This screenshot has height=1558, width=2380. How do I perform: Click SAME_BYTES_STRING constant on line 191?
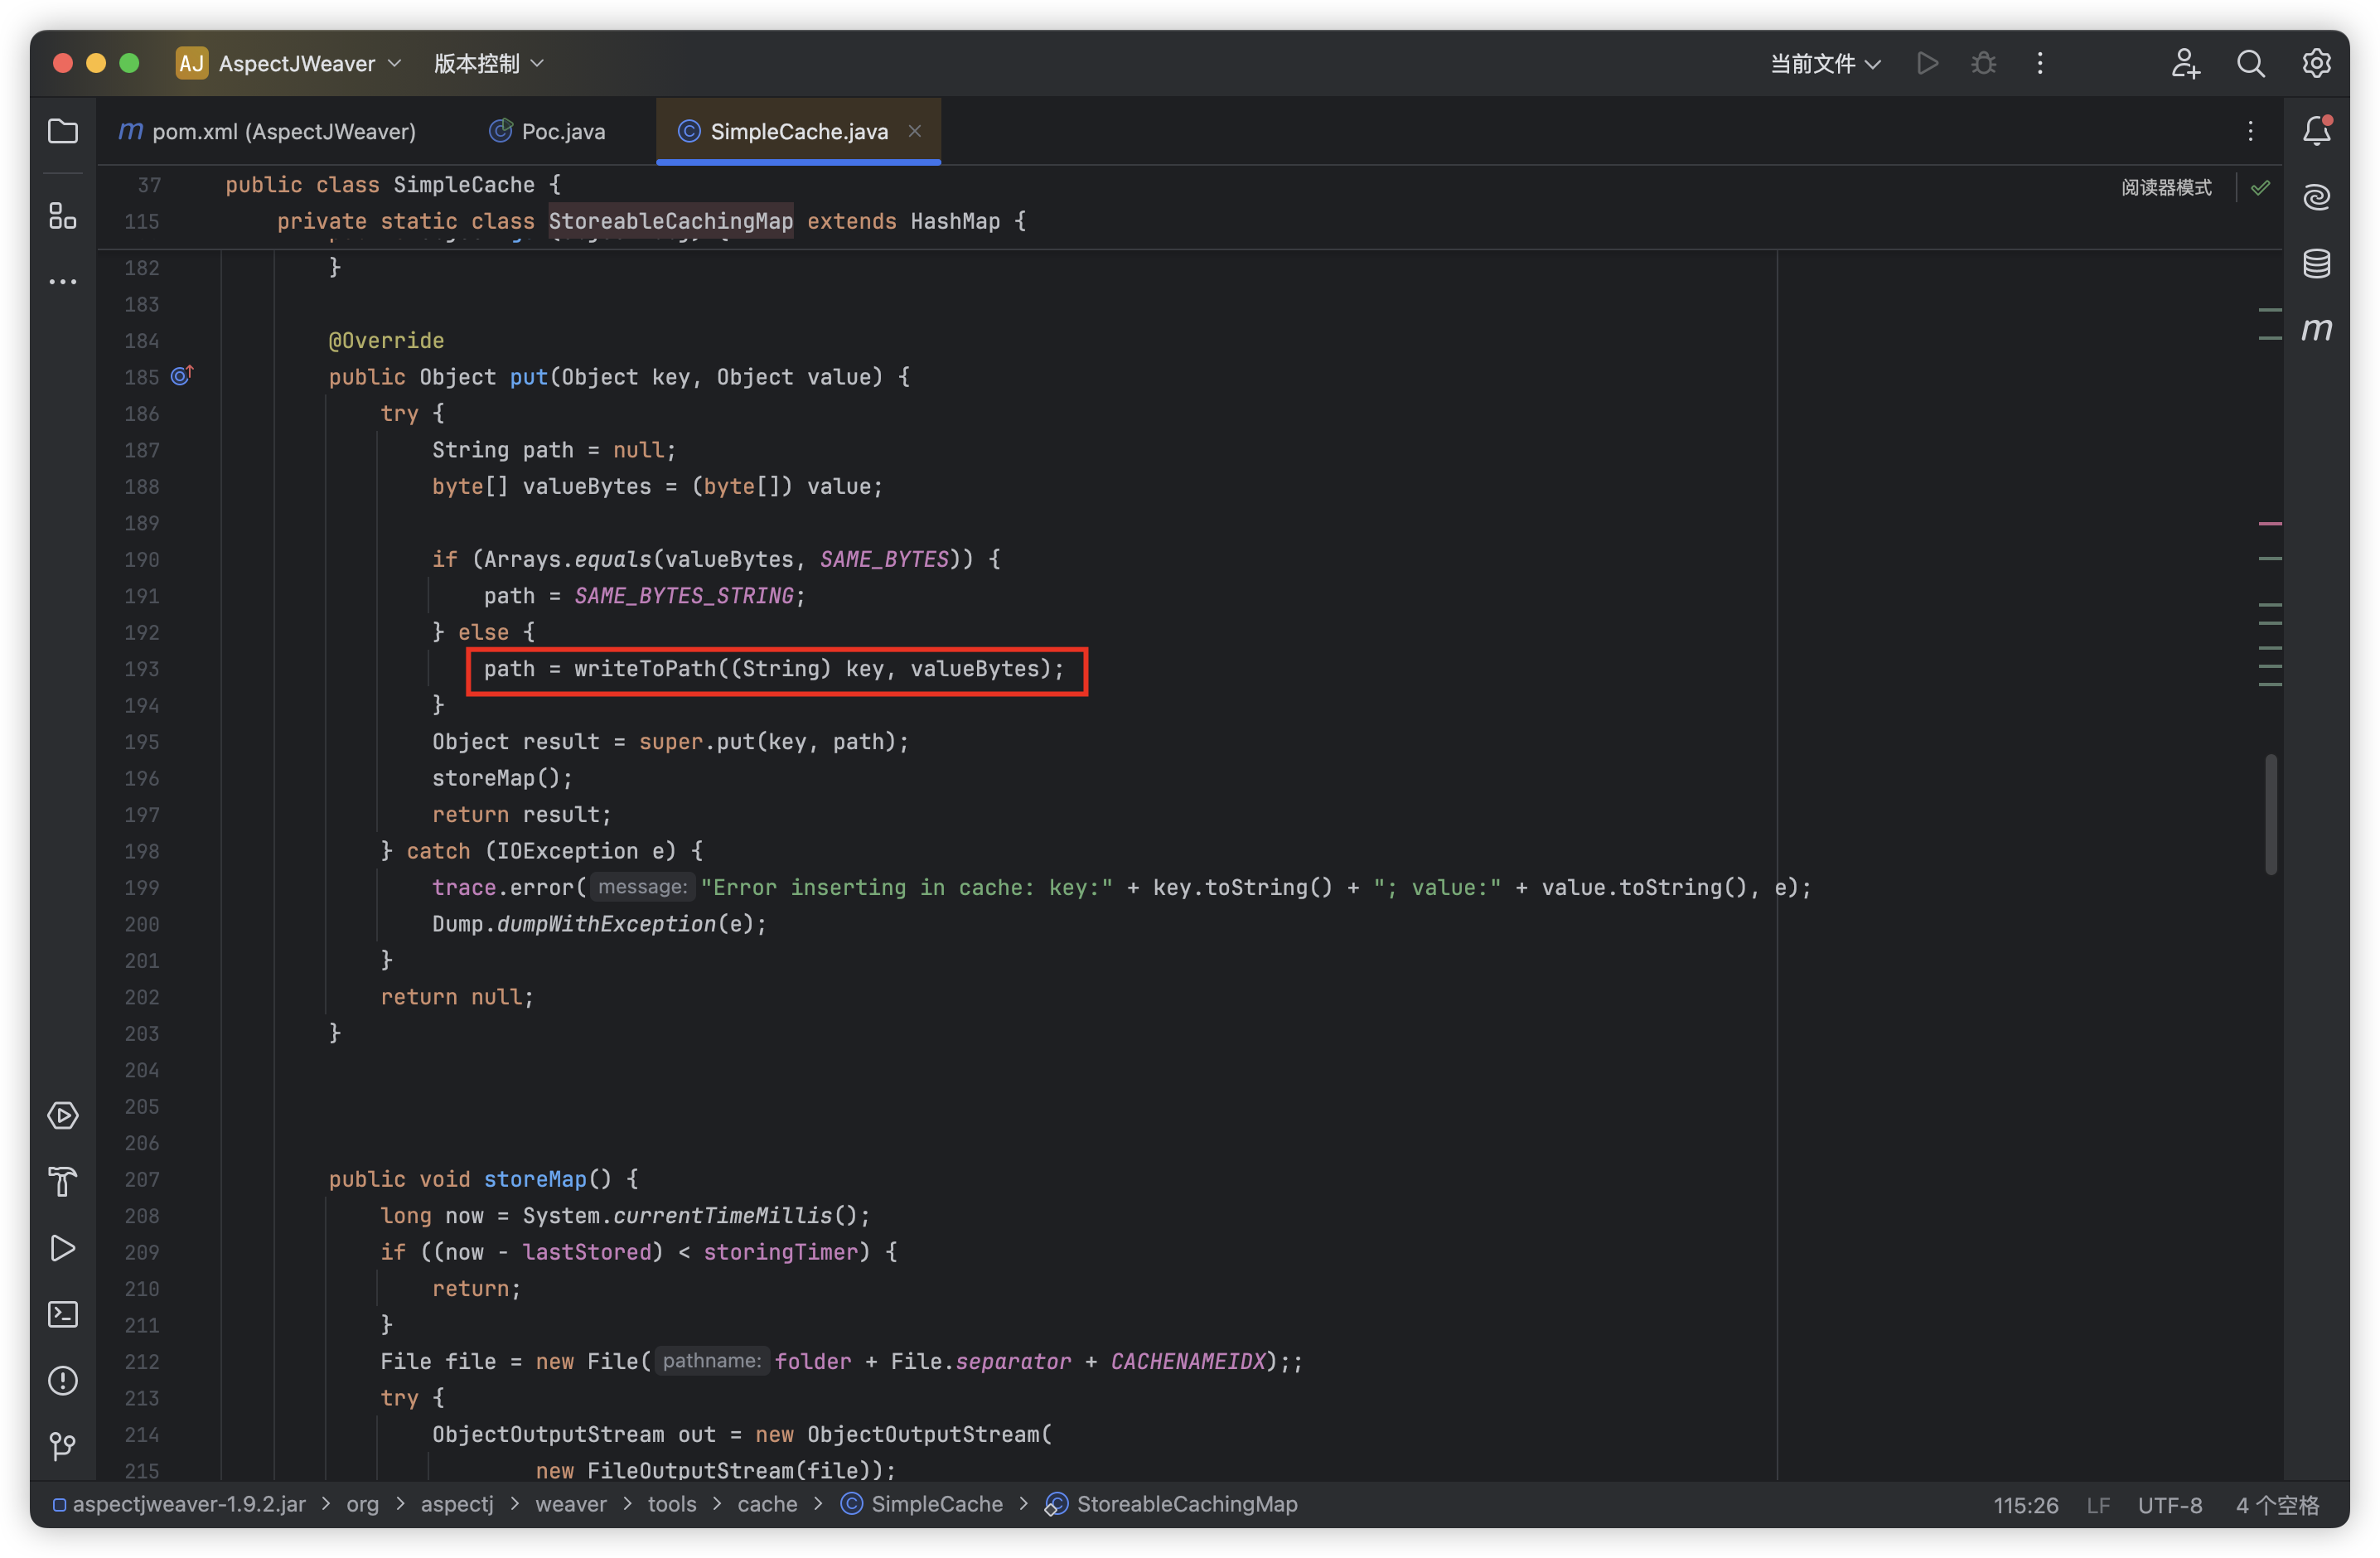click(683, 595)
